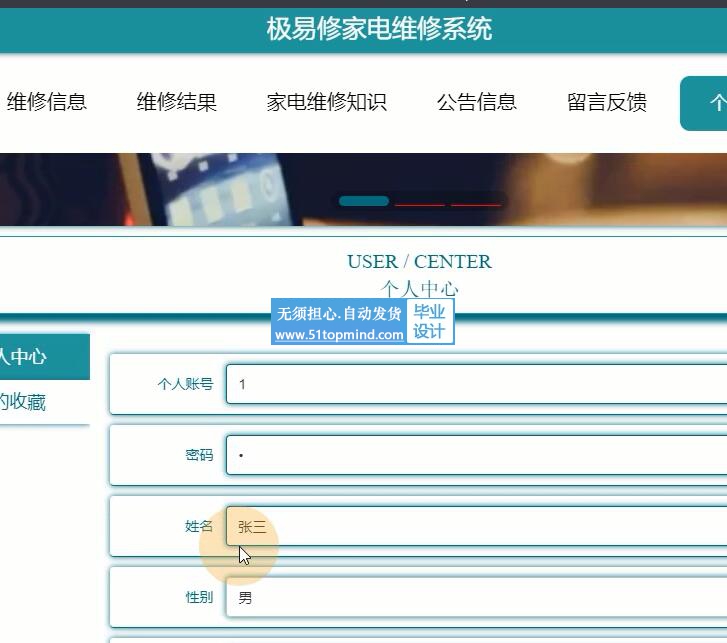Open the 维修结果 navigation item
727x643 pixels.
[177, 102]
